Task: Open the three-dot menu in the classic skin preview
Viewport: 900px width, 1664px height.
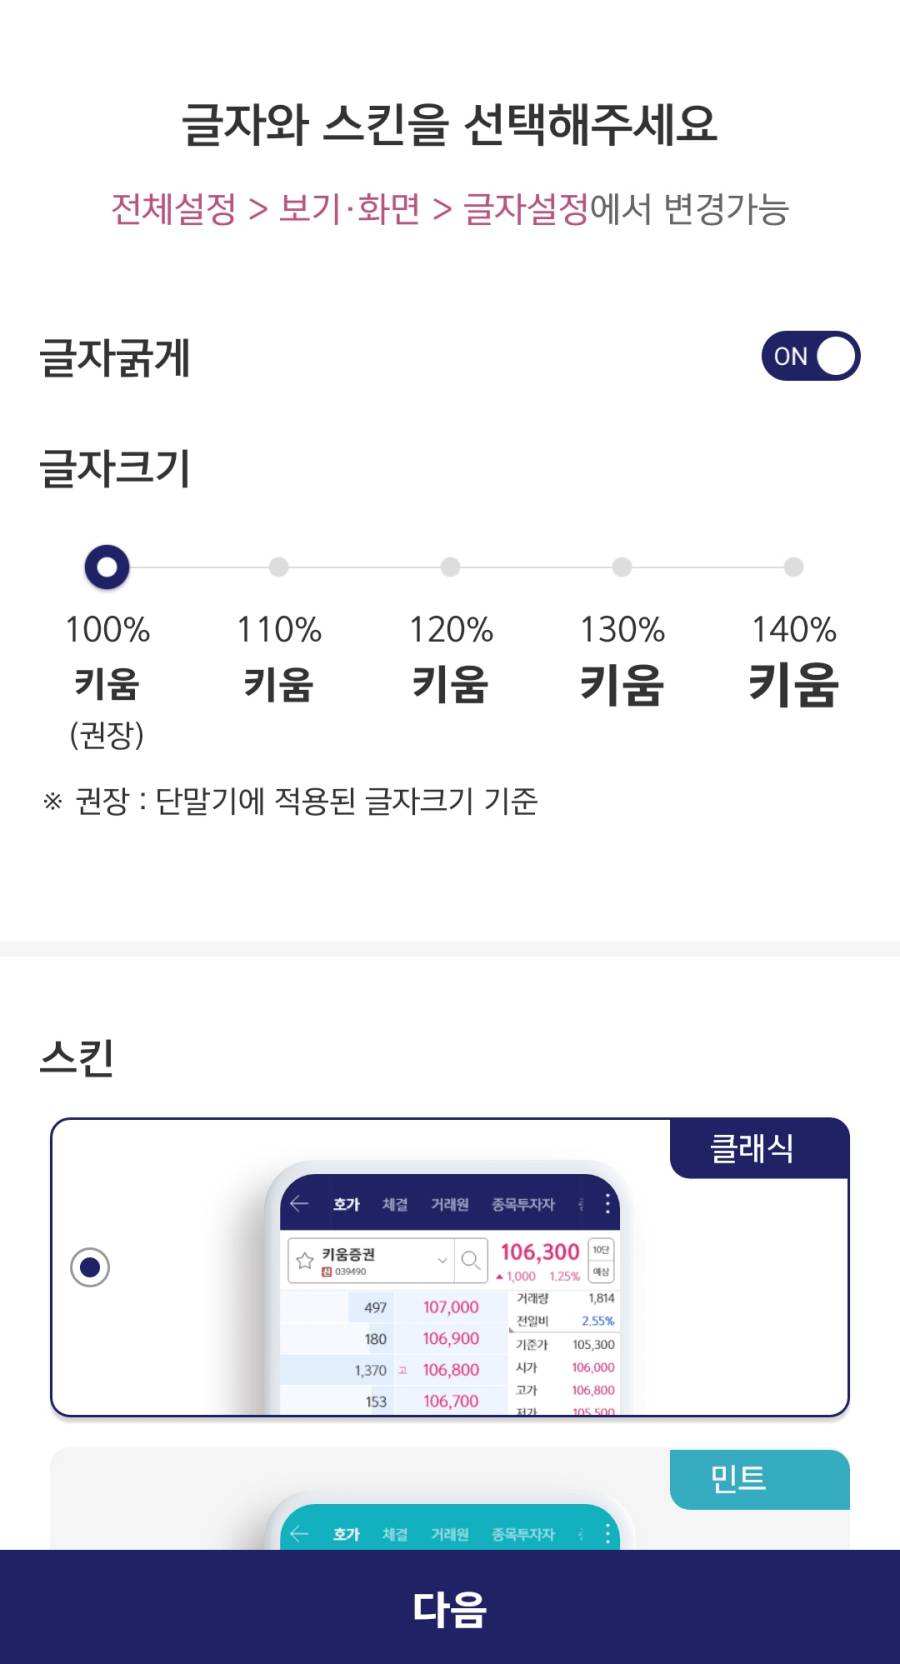Action: 607,1204
